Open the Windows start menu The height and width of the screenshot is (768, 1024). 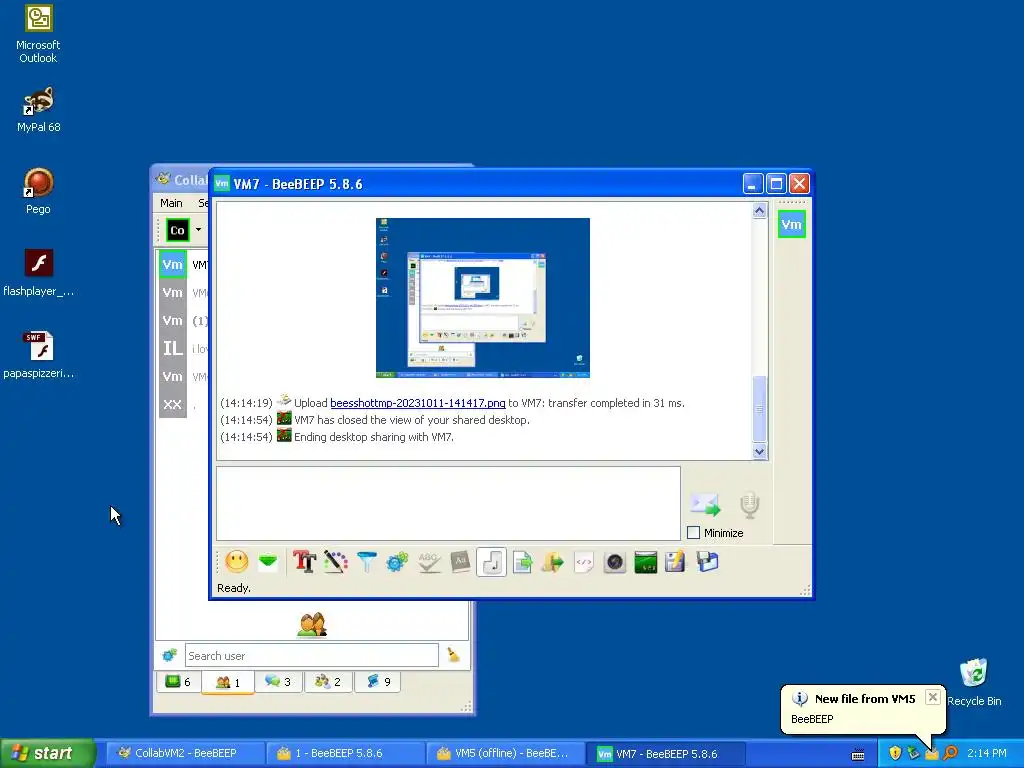pyautogui.click(x=47, y=753)
